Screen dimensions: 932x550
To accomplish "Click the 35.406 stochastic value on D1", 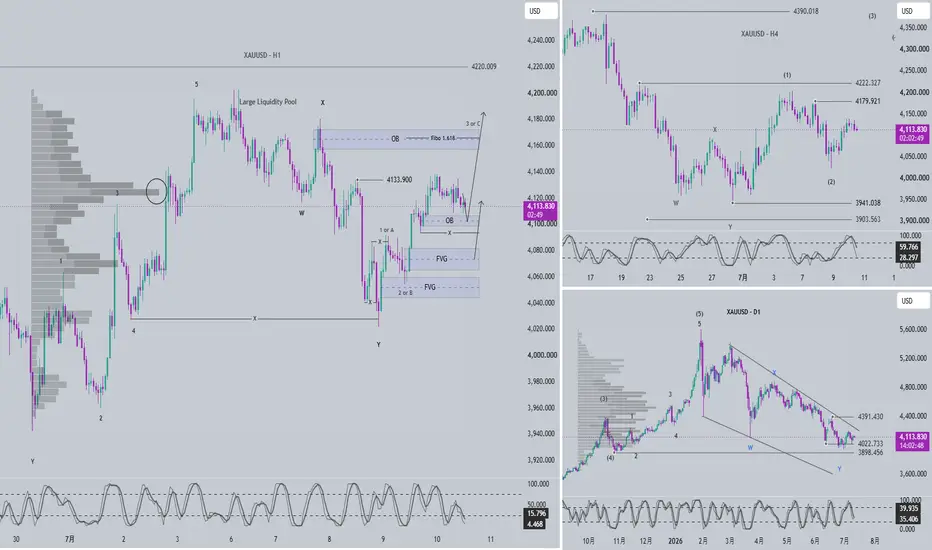I will tap(909, 519).
